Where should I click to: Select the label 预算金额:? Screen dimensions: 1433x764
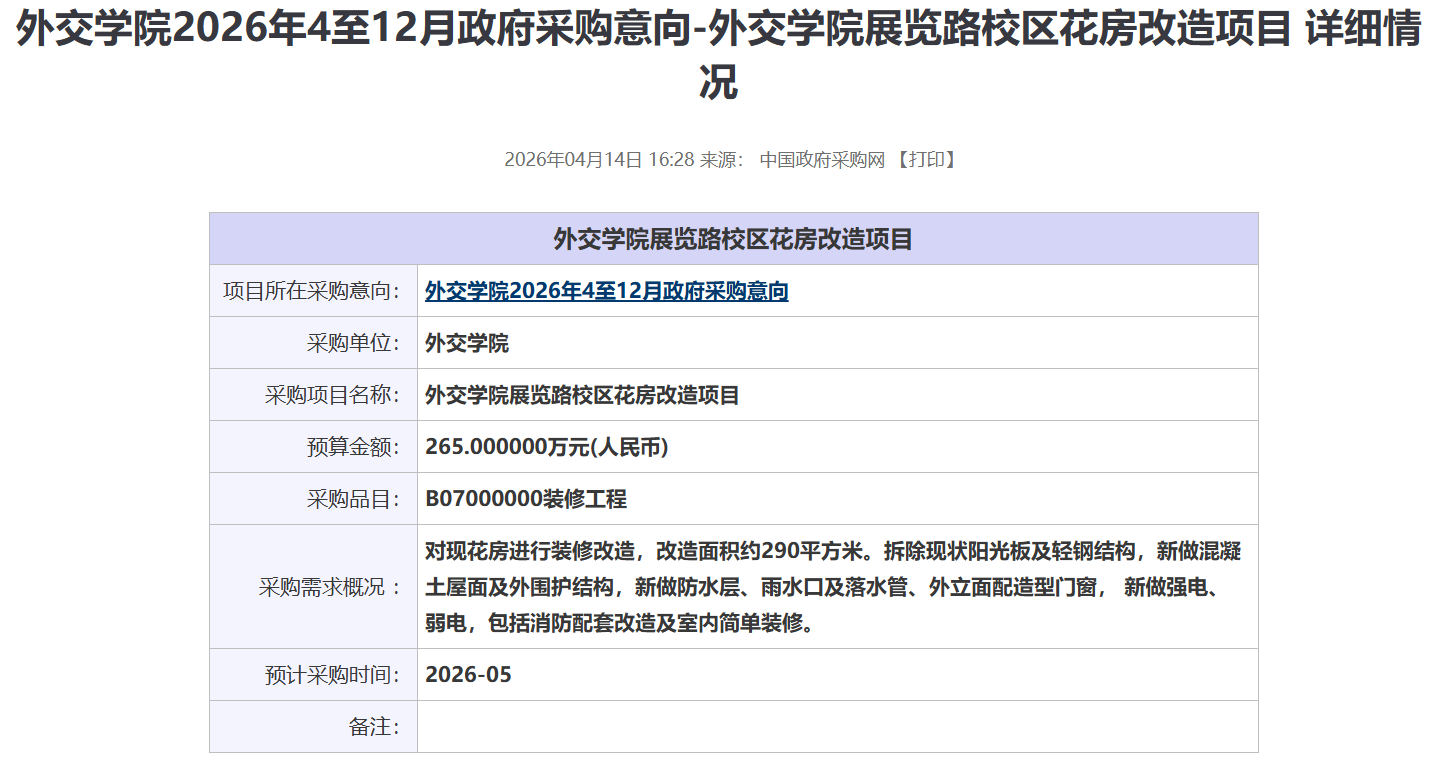354,447
